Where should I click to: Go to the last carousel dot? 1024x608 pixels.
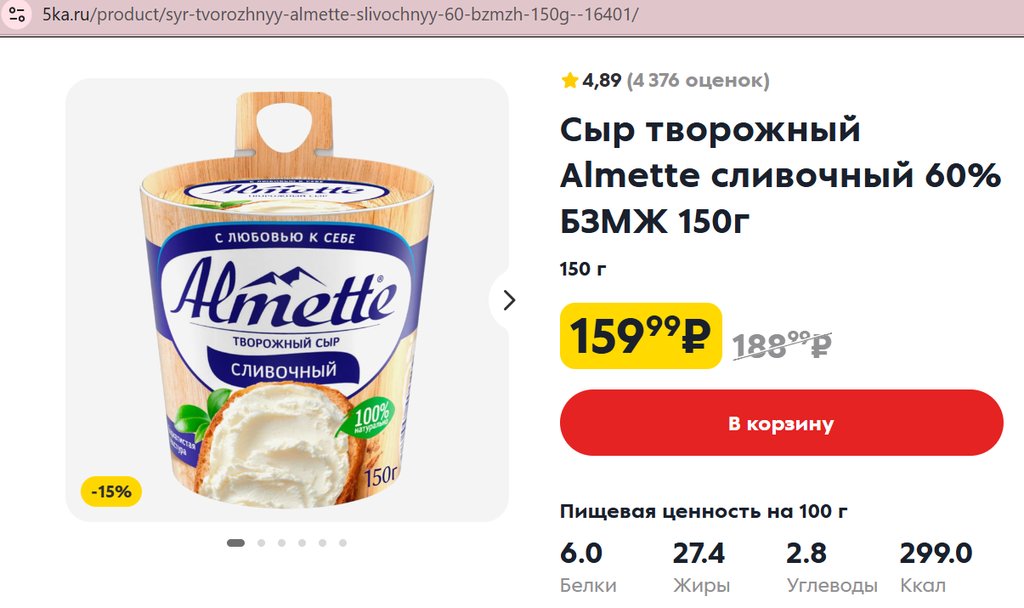coord(343,543)
